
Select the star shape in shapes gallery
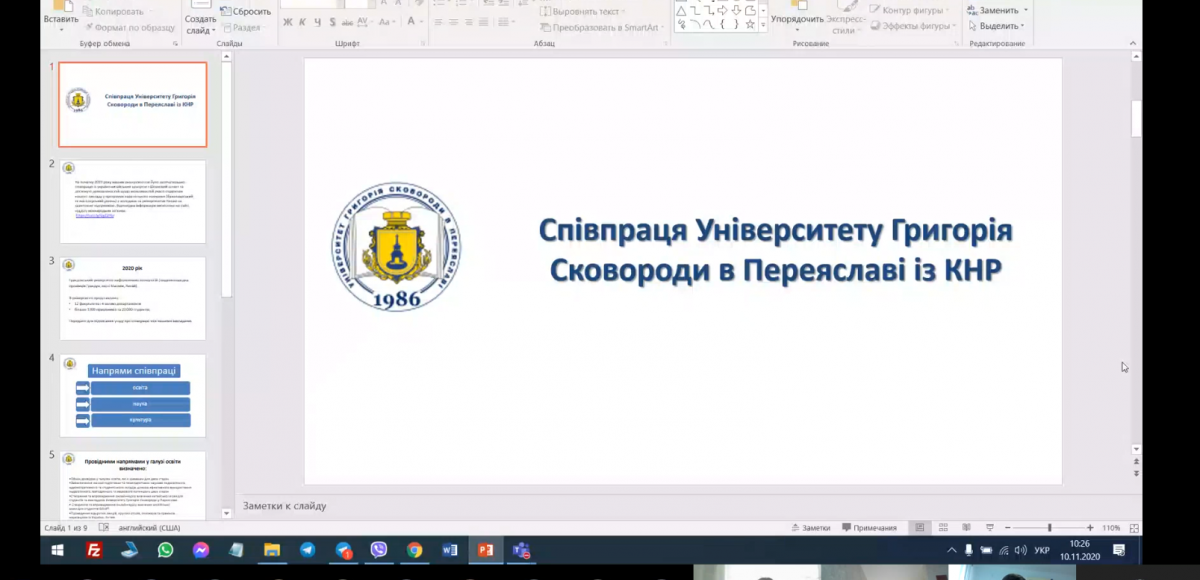(x=750, y=24)
